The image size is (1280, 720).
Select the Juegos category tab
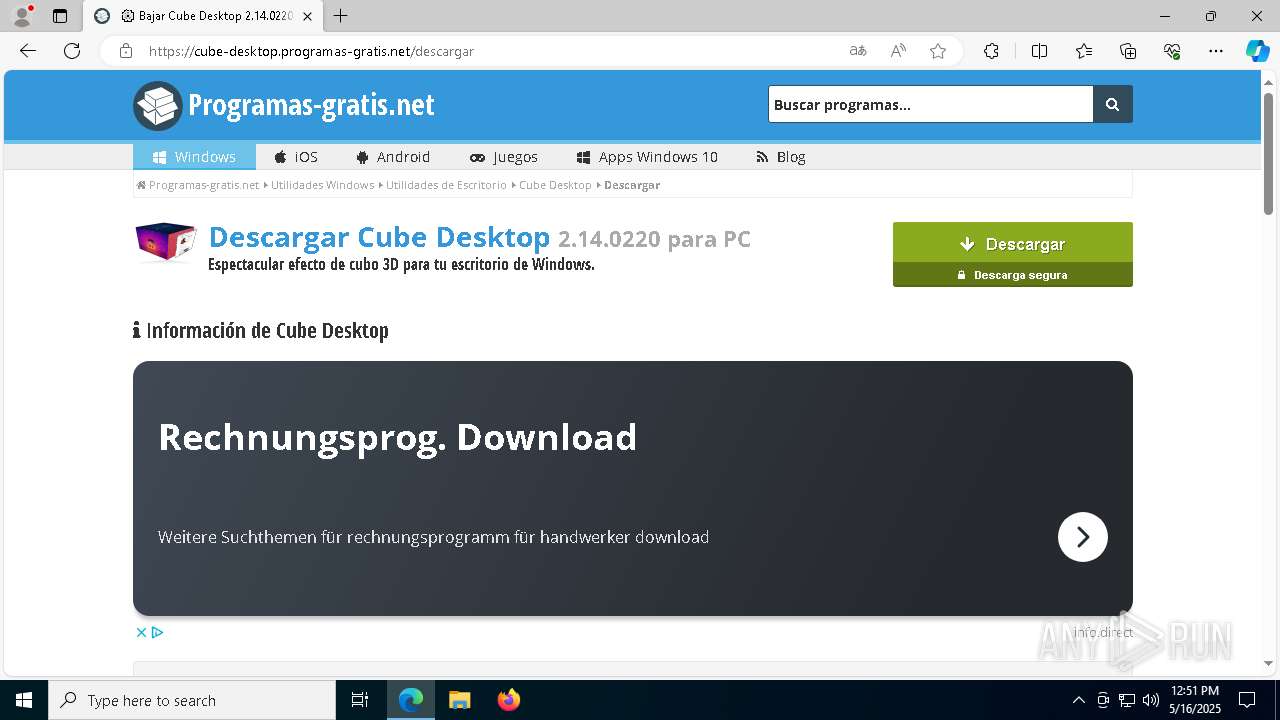click(504, 157)
